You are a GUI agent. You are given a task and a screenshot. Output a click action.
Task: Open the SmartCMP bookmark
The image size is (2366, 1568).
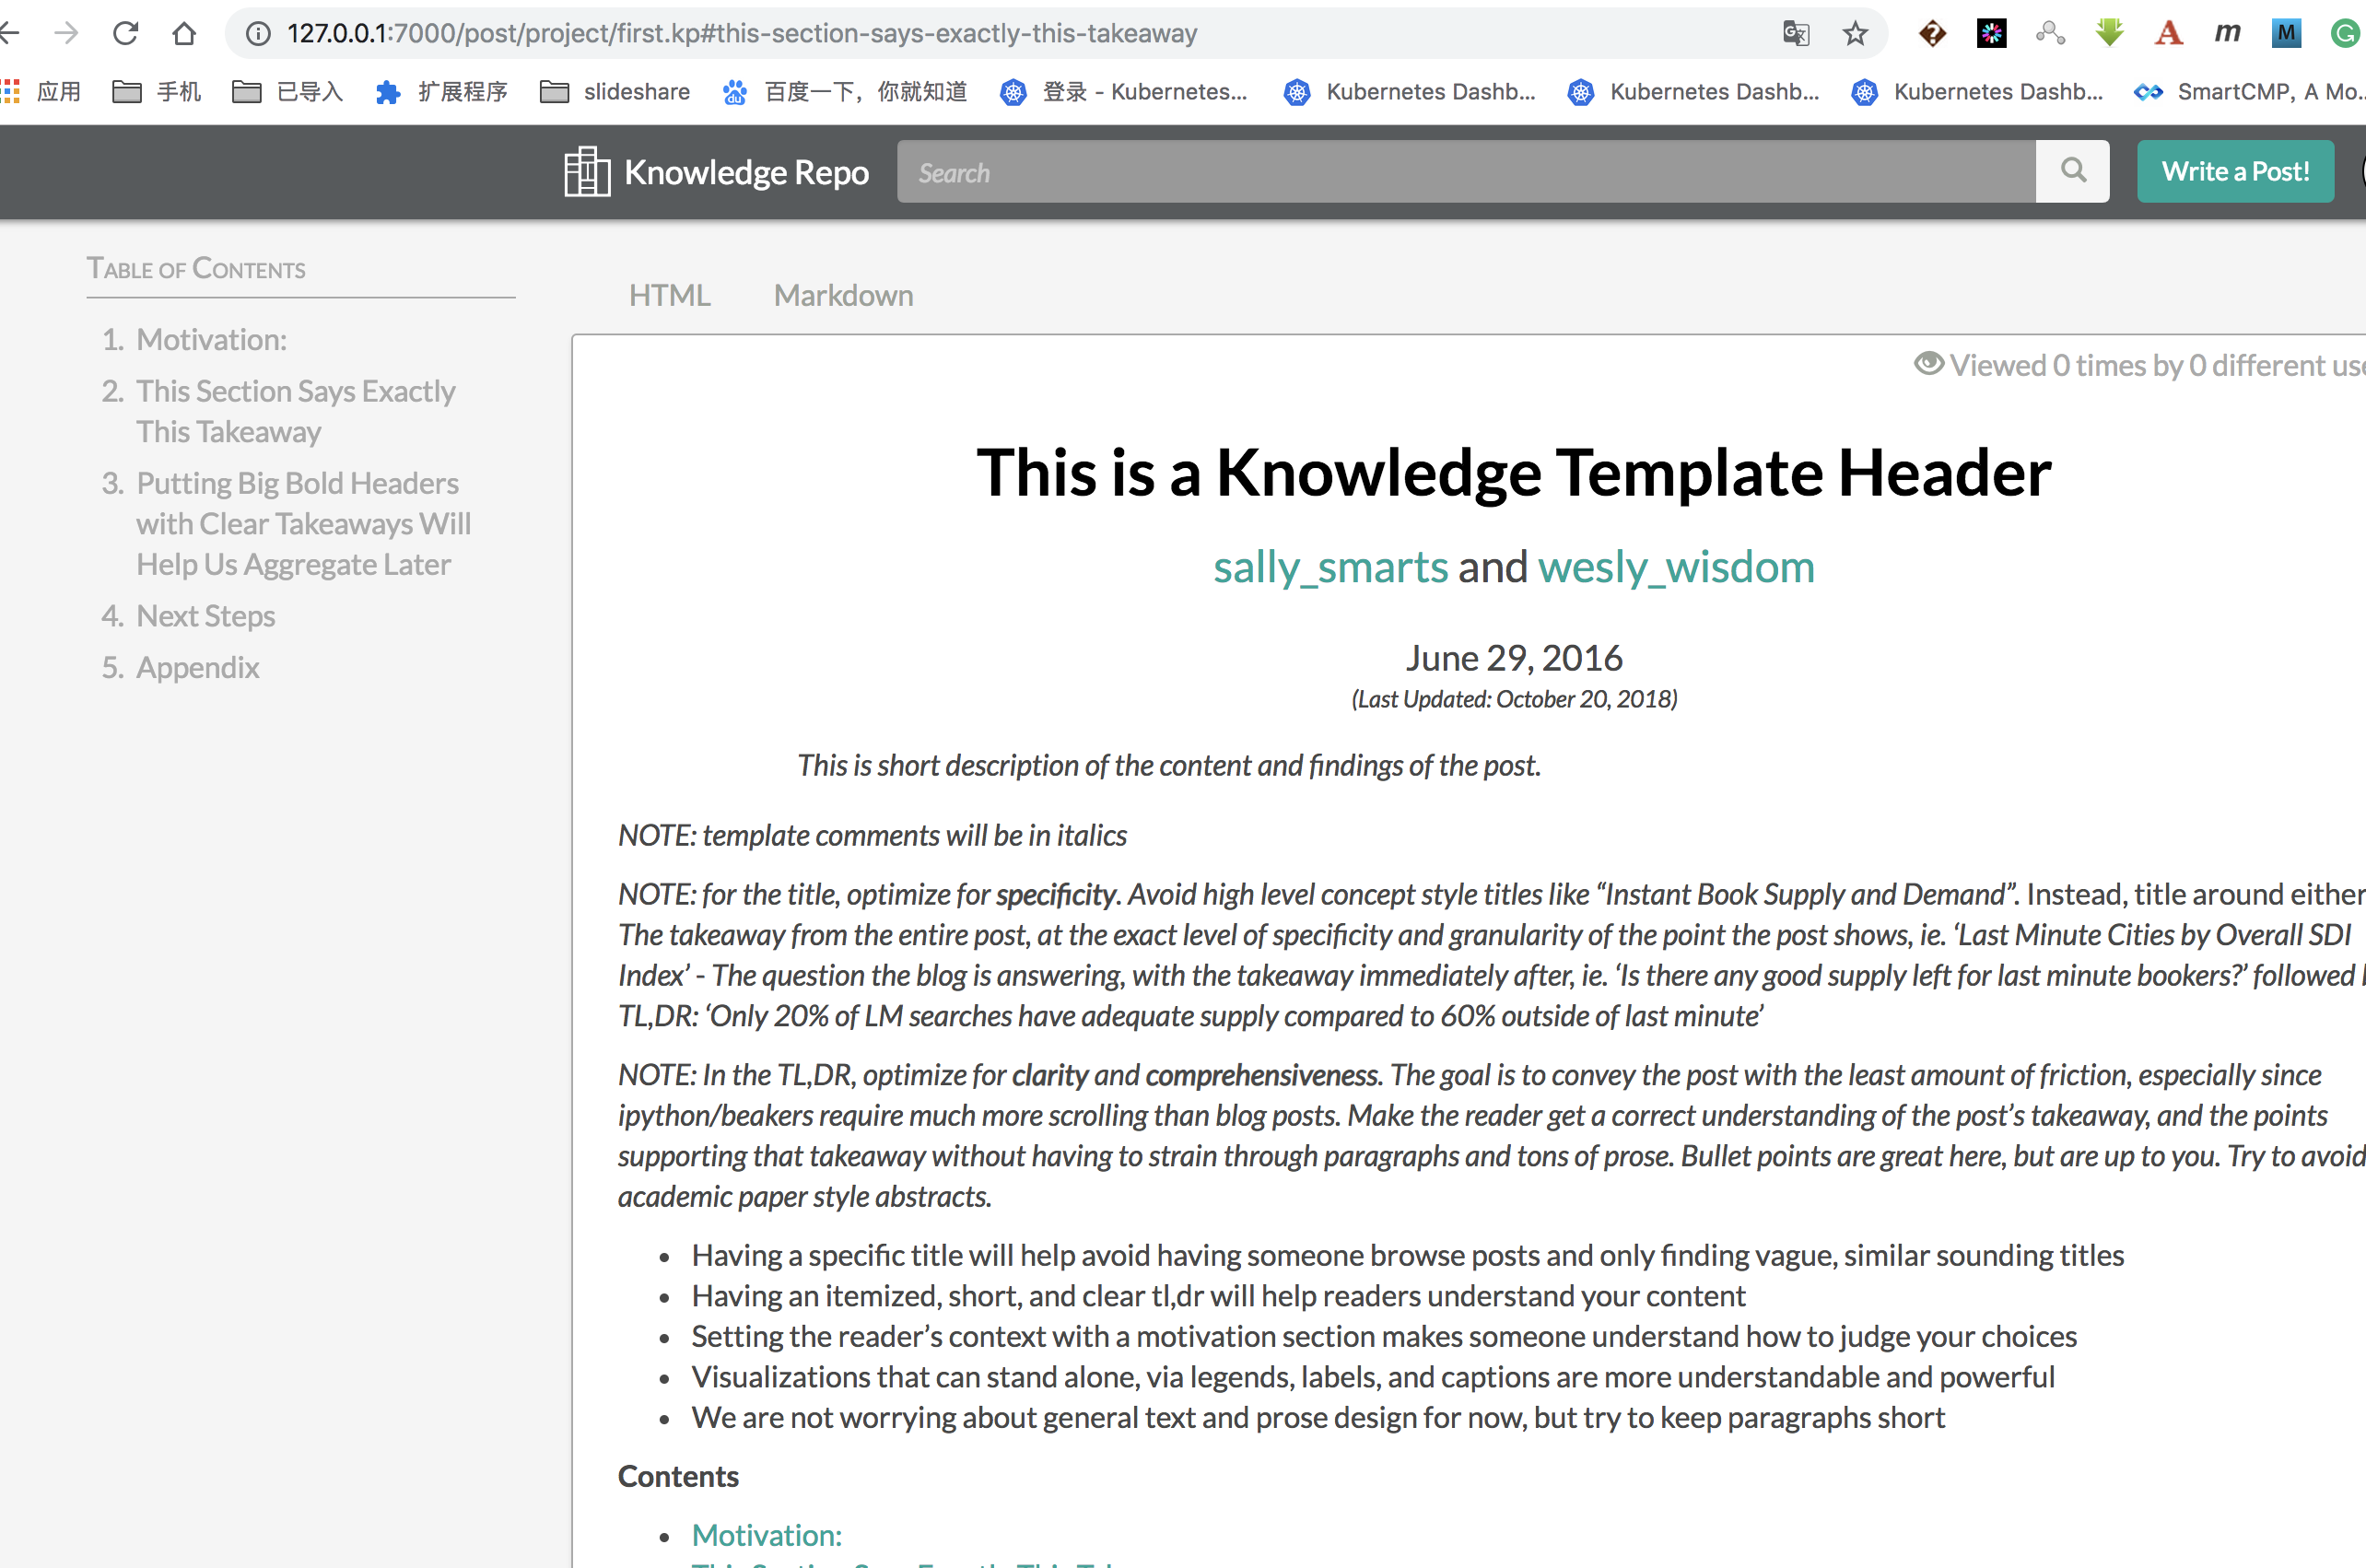coord(2249,92)
